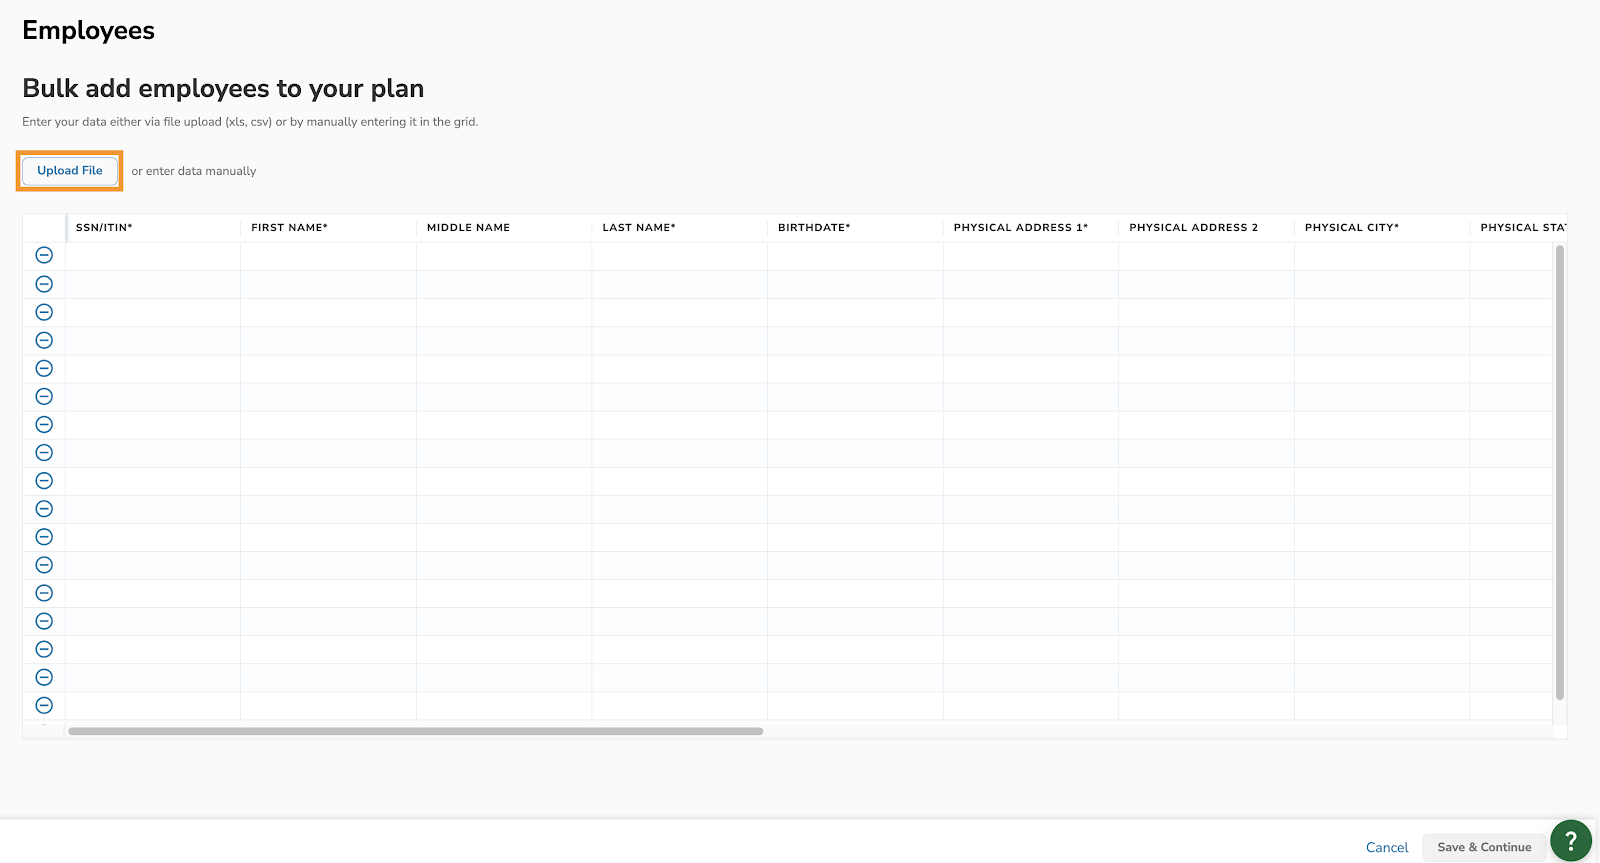Select first row Last Name cell
The width and height of the screenshot is (1600, 863).
tap(679, 256)
